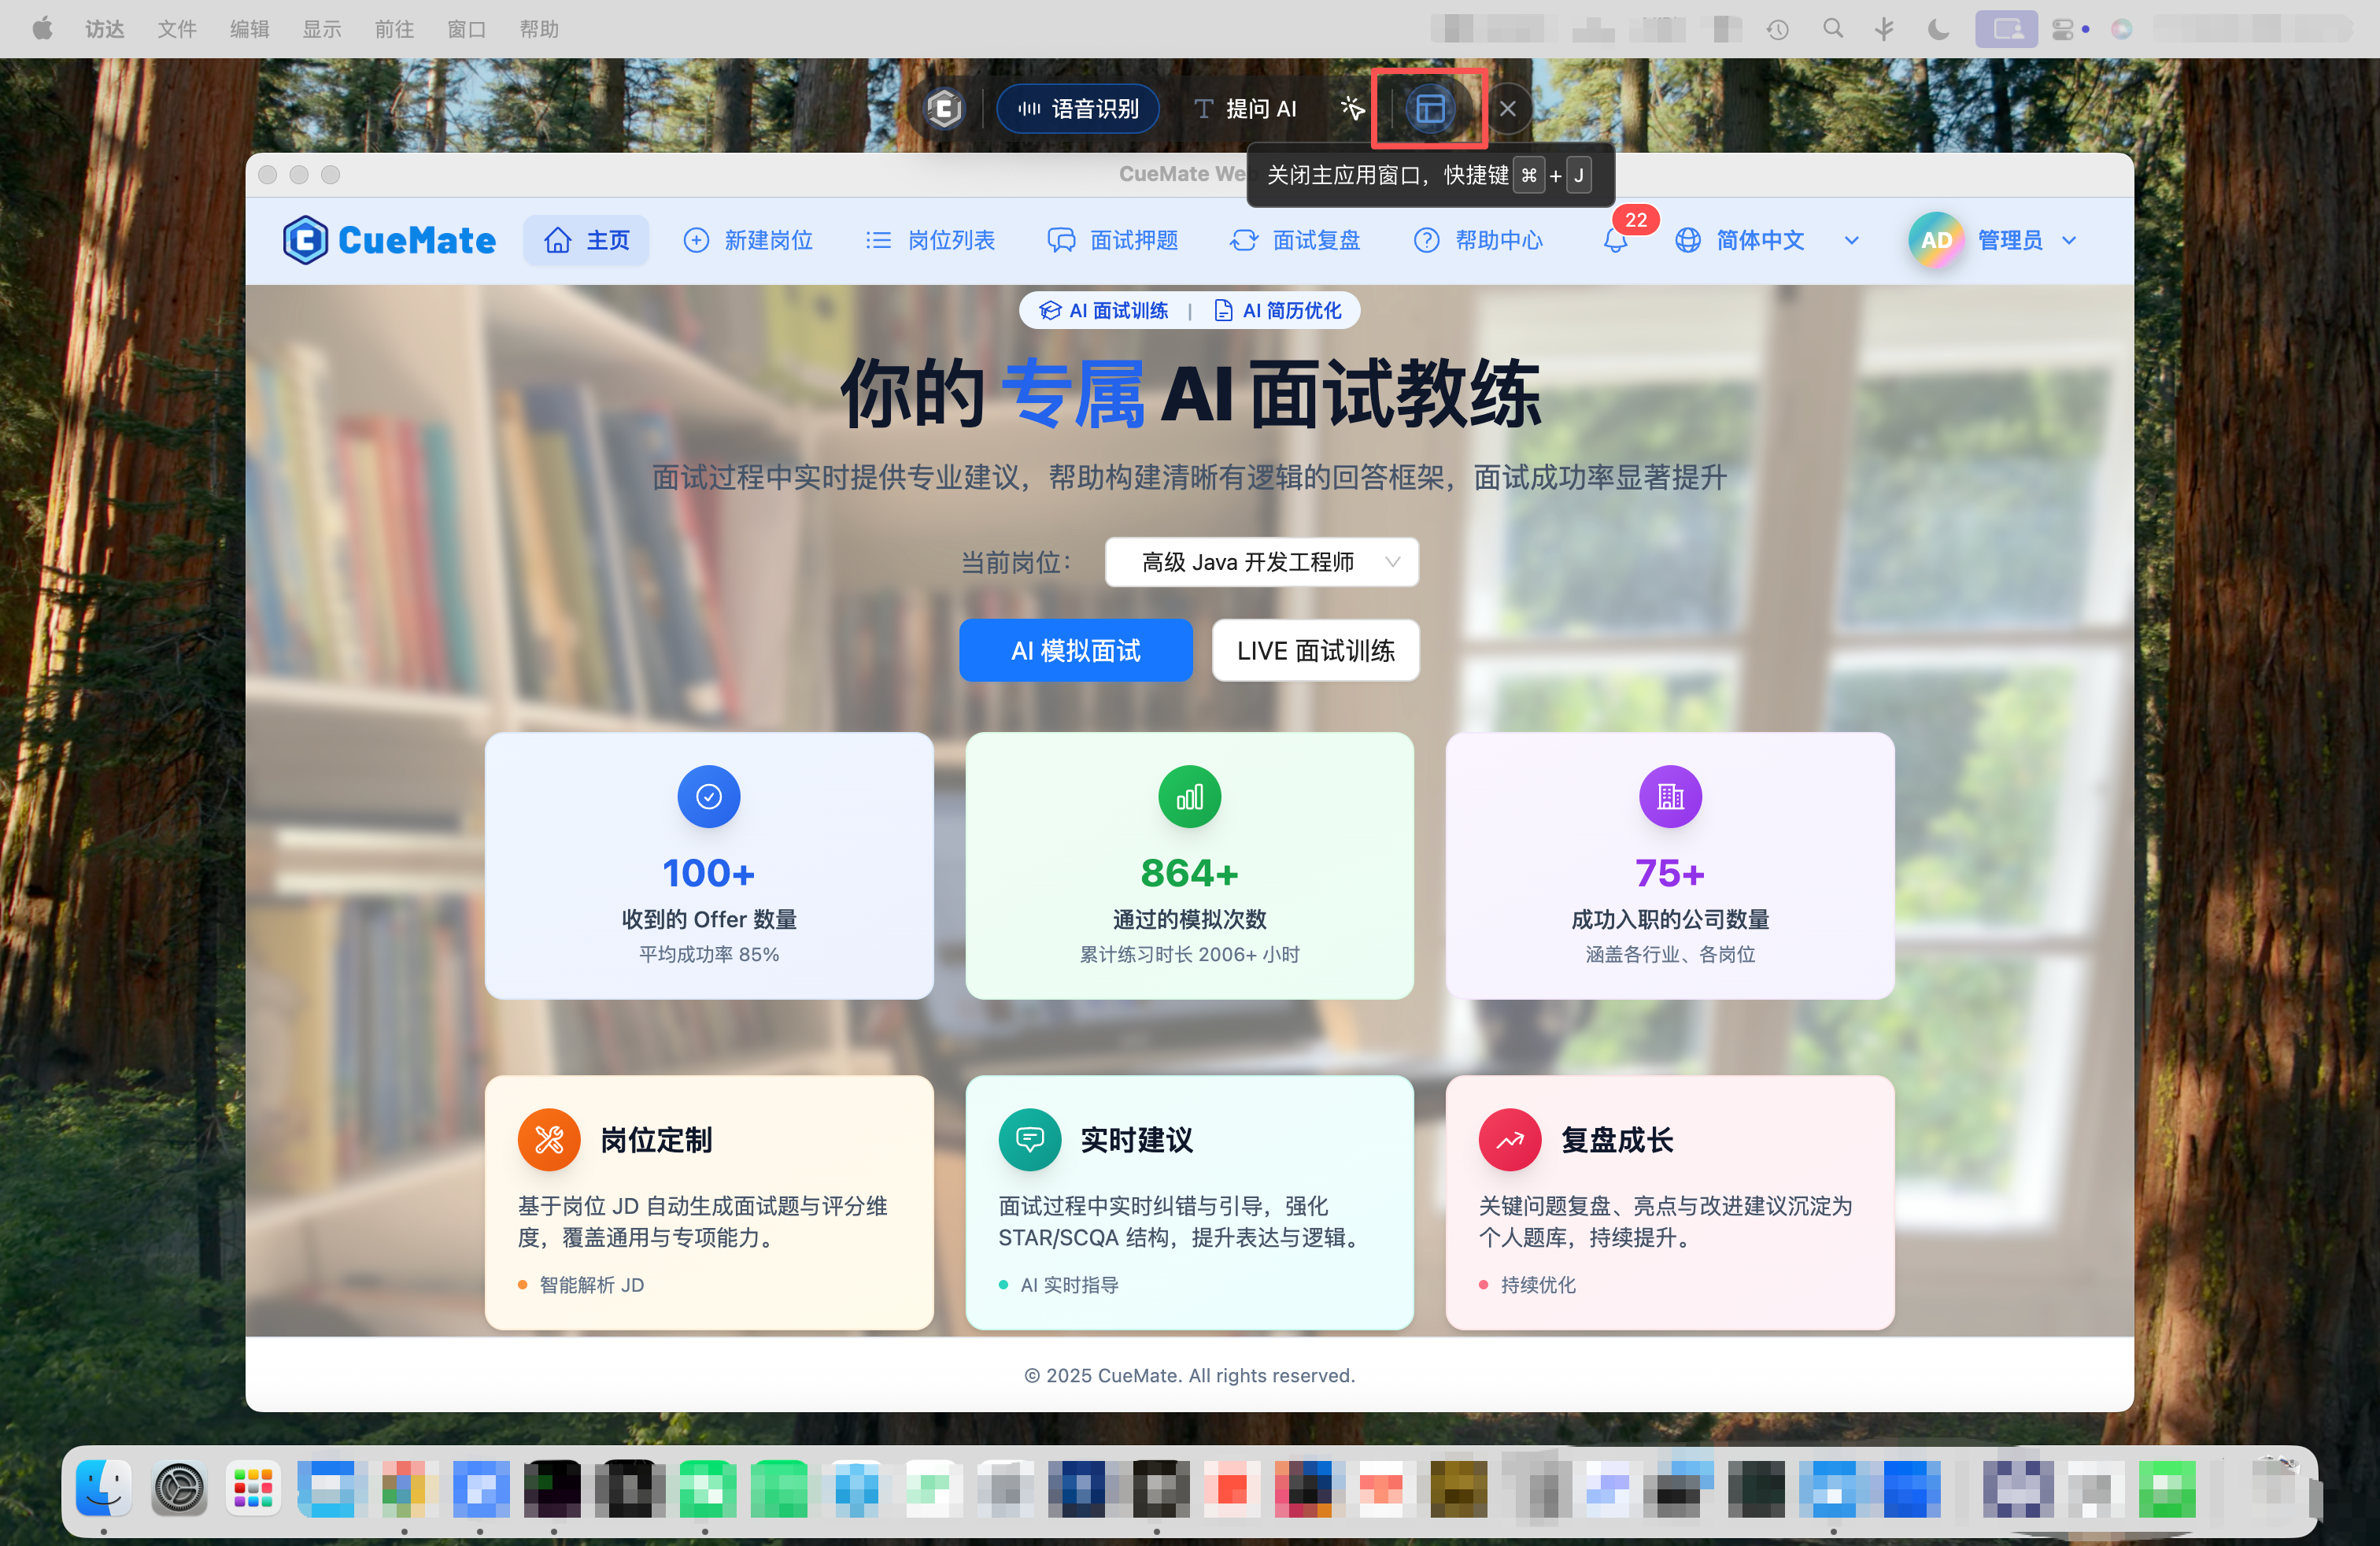Expand the 管理员 account chevron

click(2068, 240)
